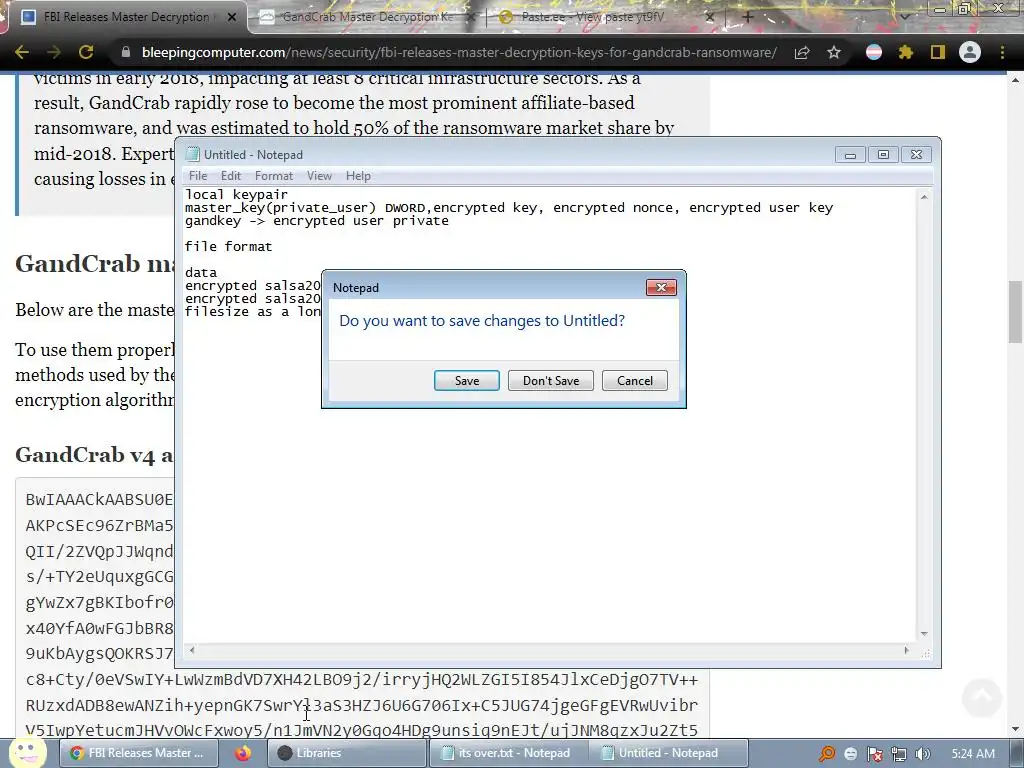
Task: Cancel the save changes prompt
Action: click(635, 381)
